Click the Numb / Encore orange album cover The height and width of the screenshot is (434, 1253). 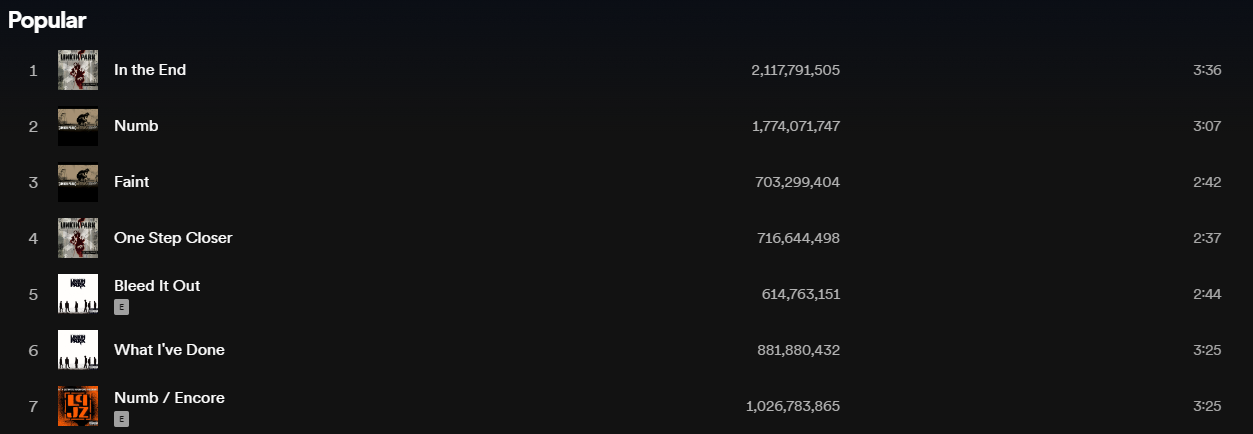click(78, 406)
